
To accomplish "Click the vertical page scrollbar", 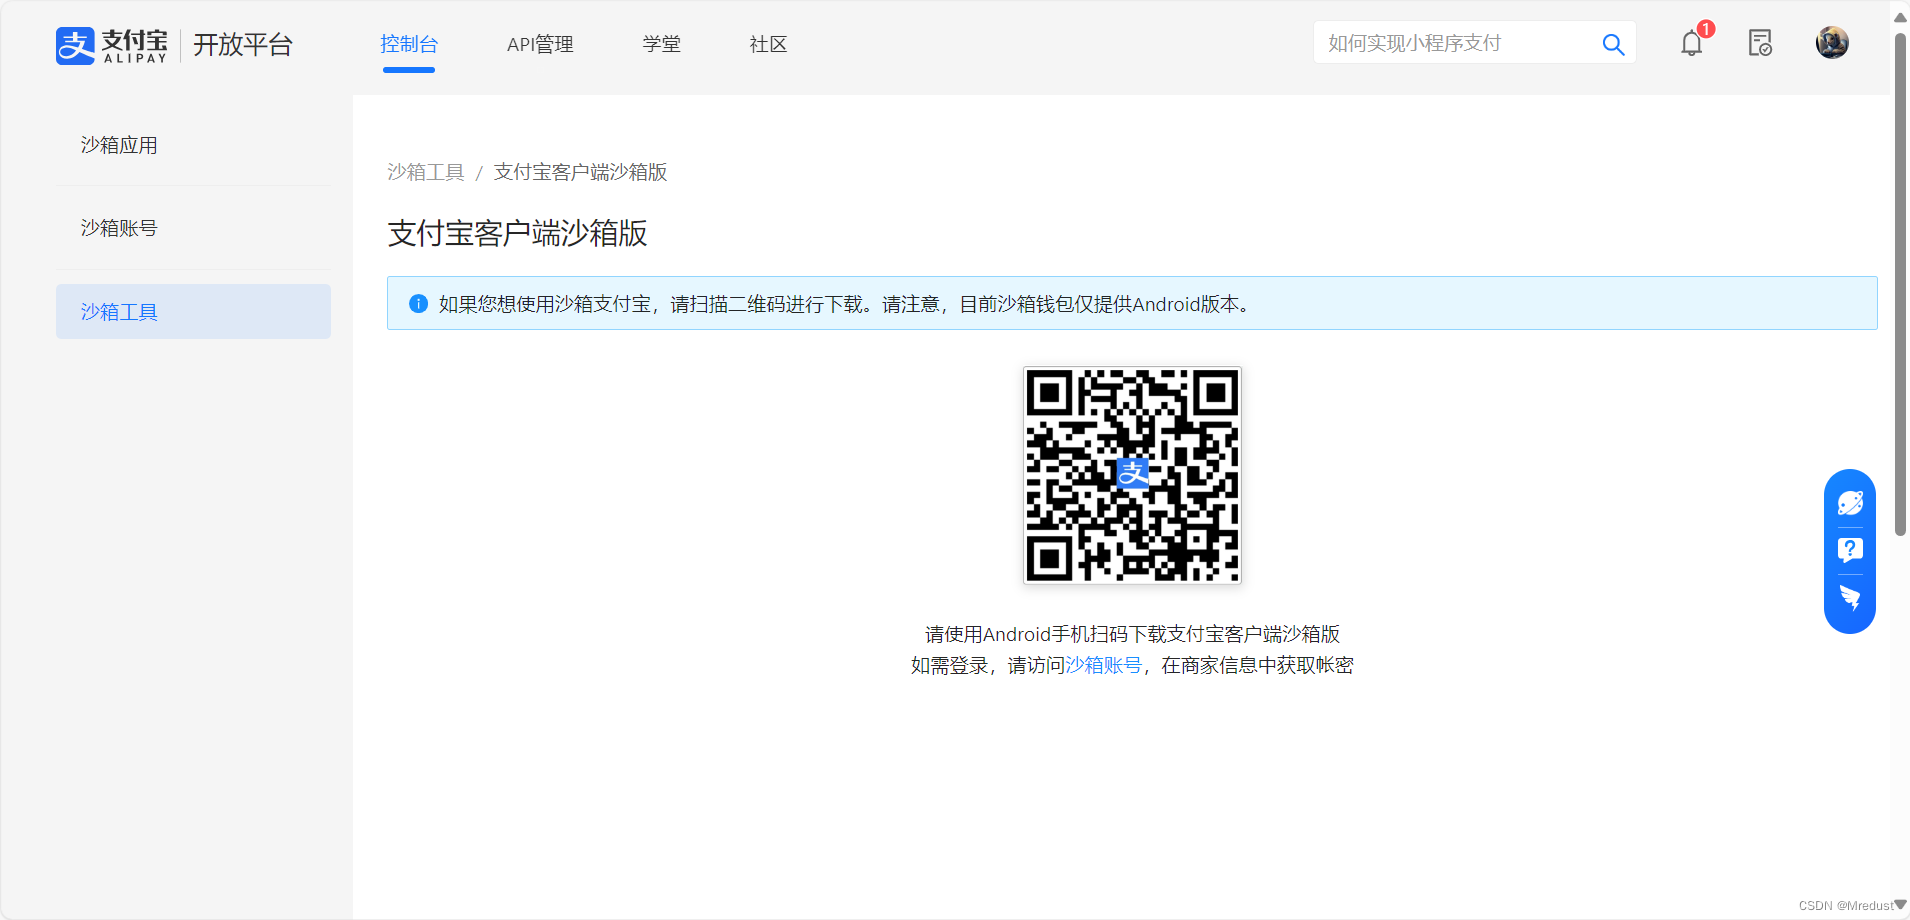I will click(x=1900, y=285).
